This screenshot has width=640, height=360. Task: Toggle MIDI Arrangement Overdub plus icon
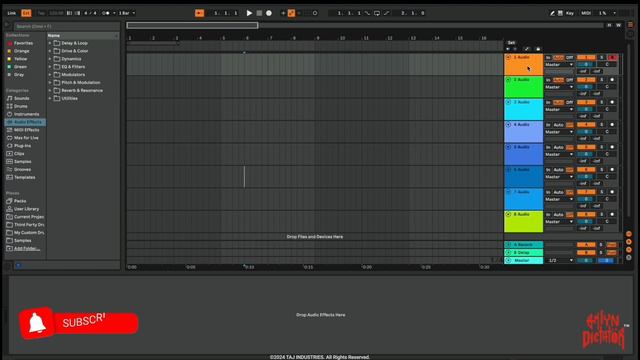[283, 13]
